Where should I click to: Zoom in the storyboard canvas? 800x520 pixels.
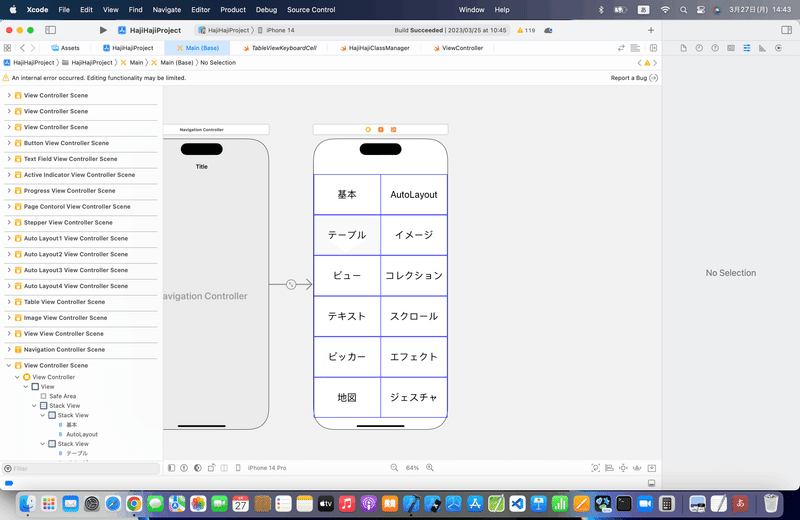pyautogui.click(x=430, y=468)
